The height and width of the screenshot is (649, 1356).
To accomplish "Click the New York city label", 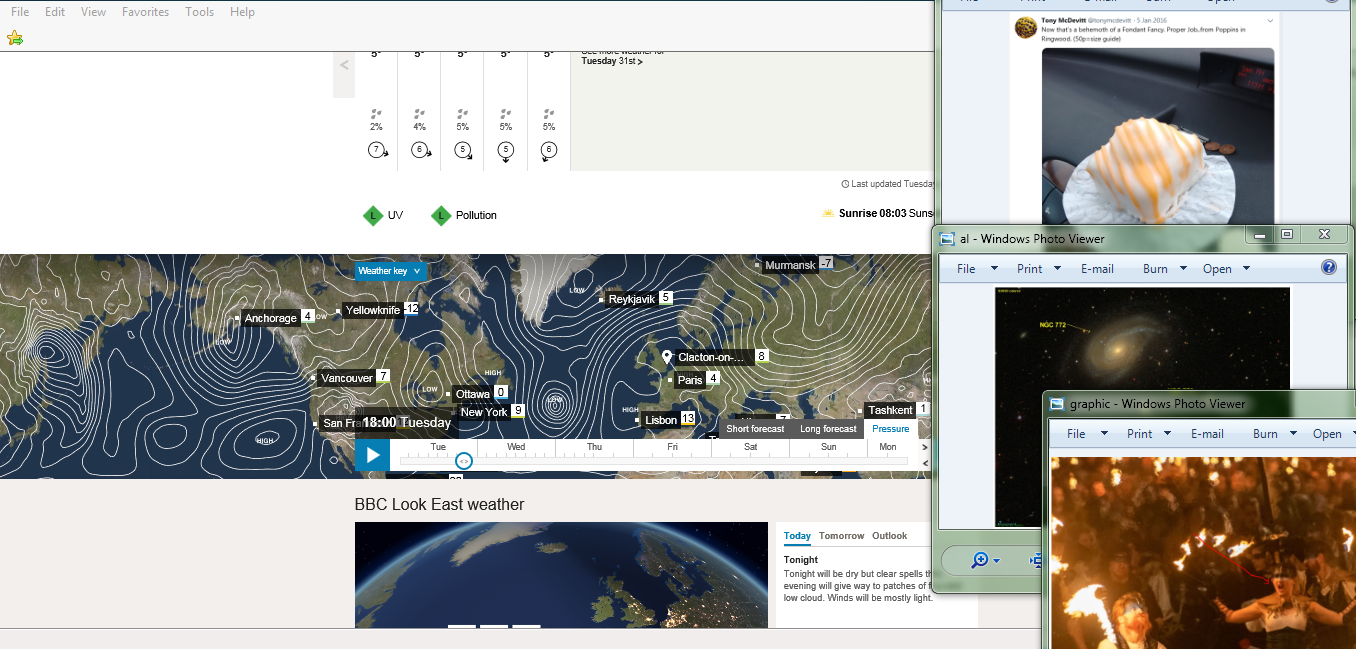I will coord(484,412).
